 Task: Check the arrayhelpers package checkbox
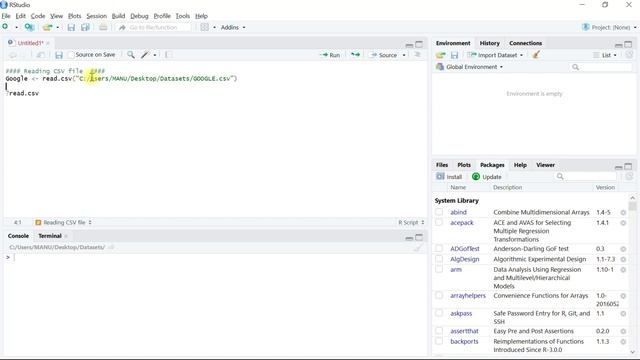coord(439,296)
